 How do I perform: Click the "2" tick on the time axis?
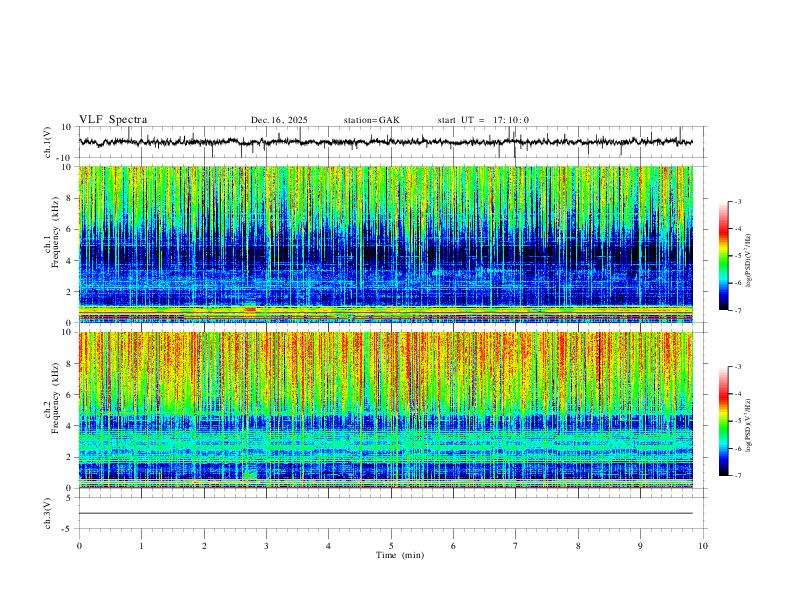(204, 546)
